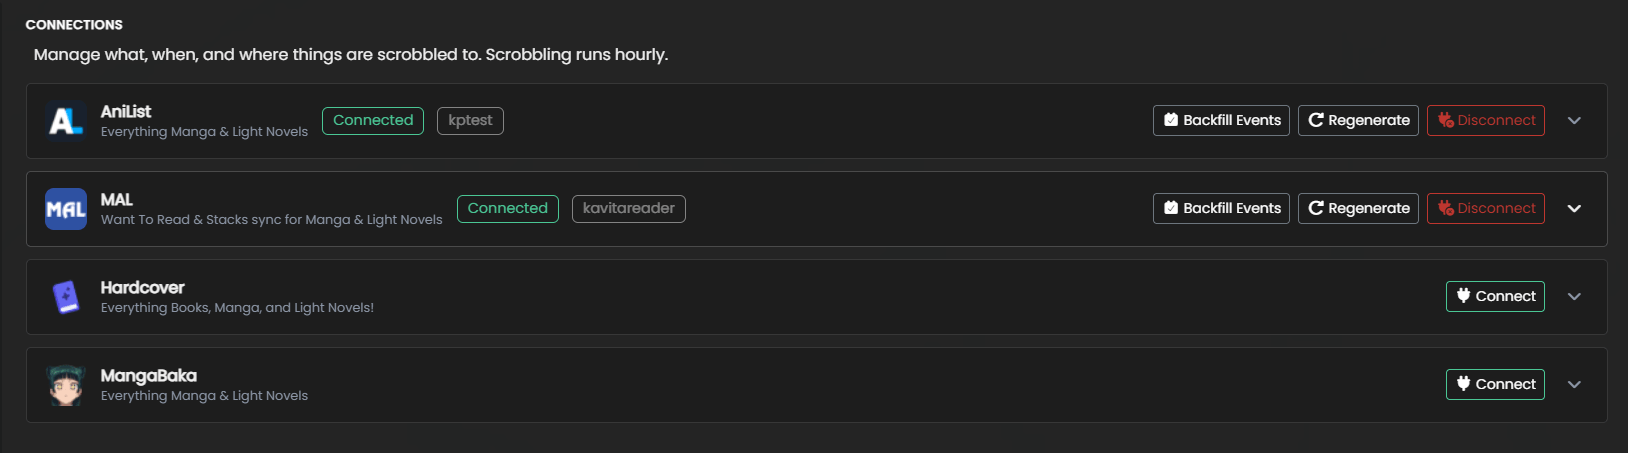Expand the MAL row chevron

(1574, 208)
